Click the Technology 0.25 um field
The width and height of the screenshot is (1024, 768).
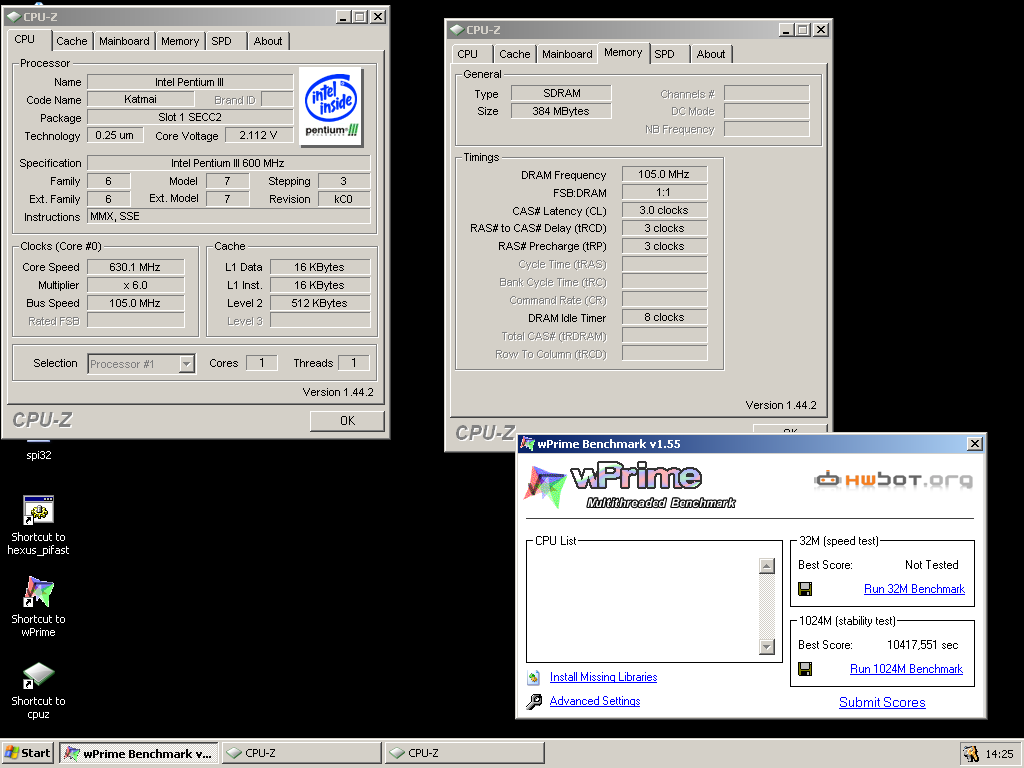(115, 135)
